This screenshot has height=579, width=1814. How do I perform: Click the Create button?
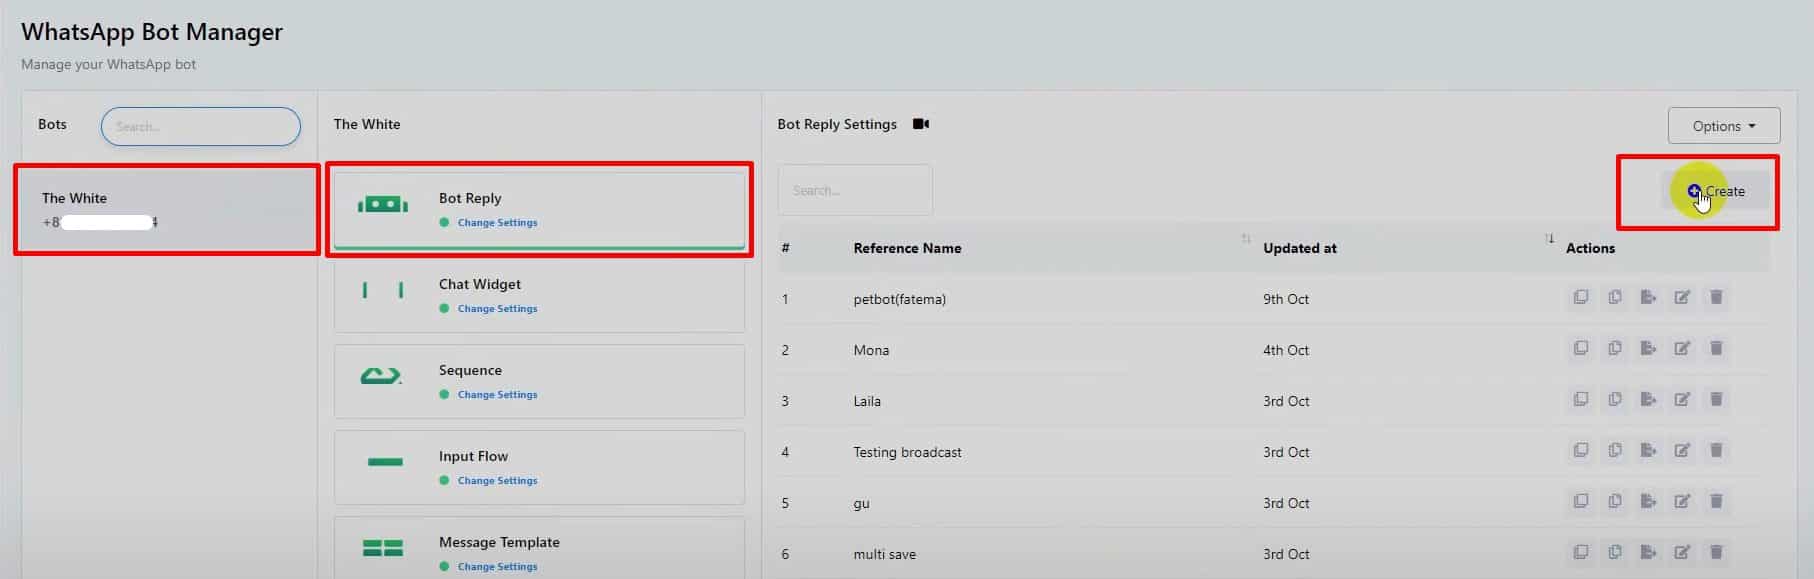1715,191
